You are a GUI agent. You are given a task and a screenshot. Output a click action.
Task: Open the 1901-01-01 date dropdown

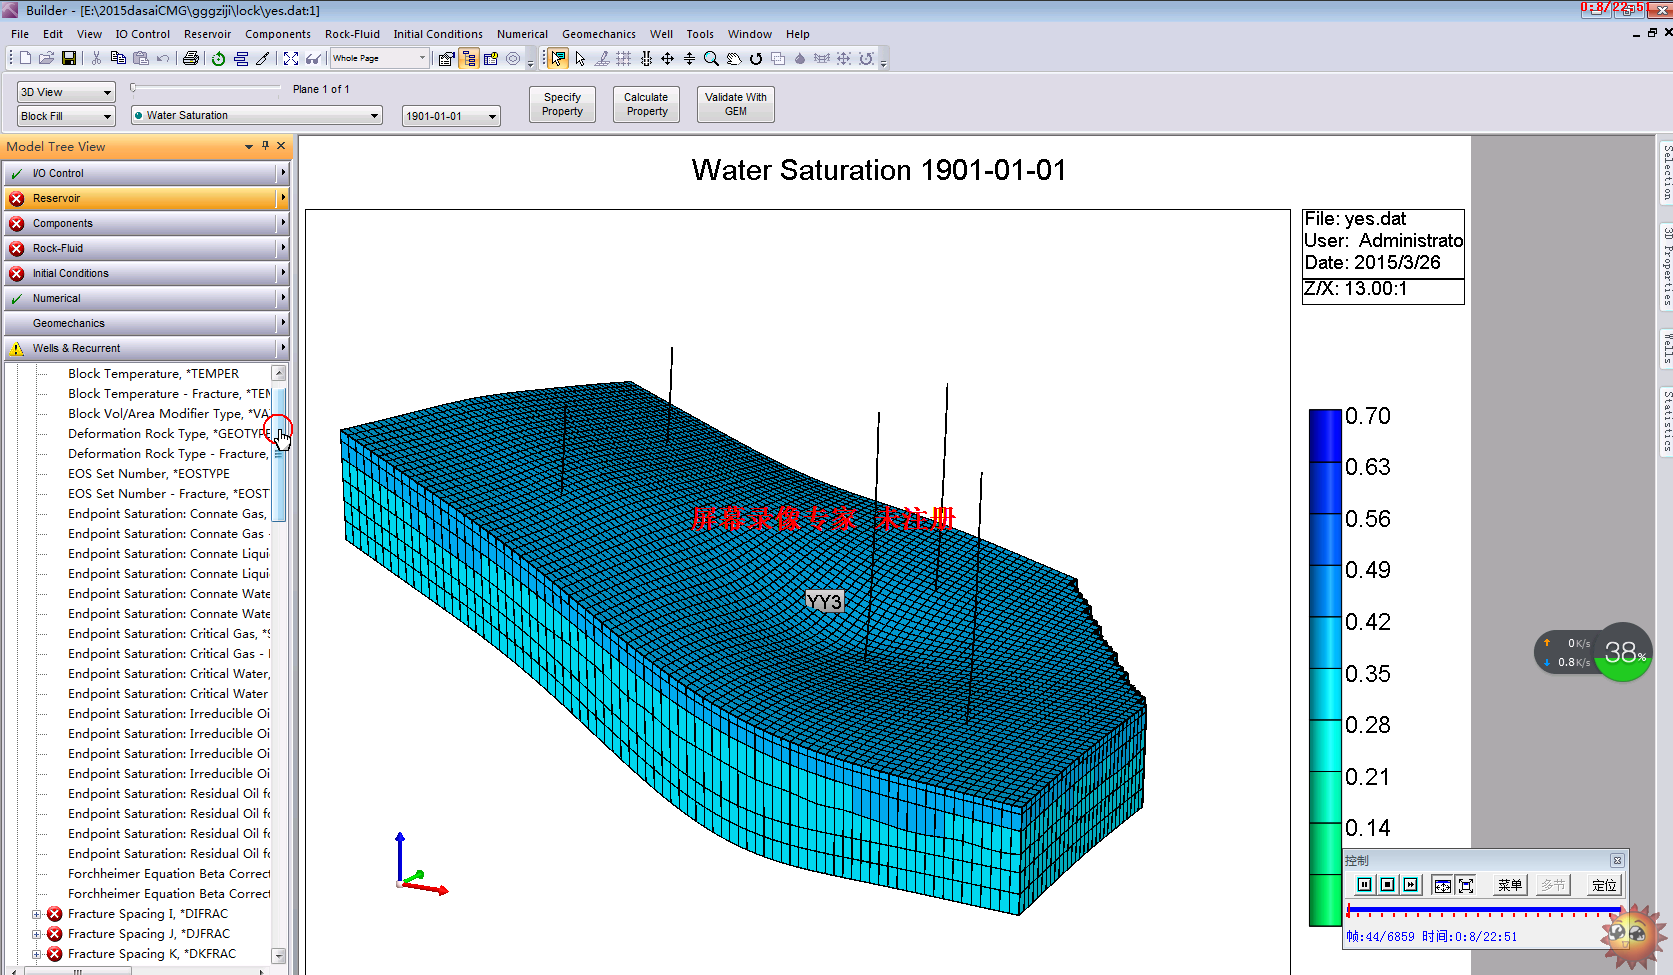pyautogui.click(x=451, y=116)
